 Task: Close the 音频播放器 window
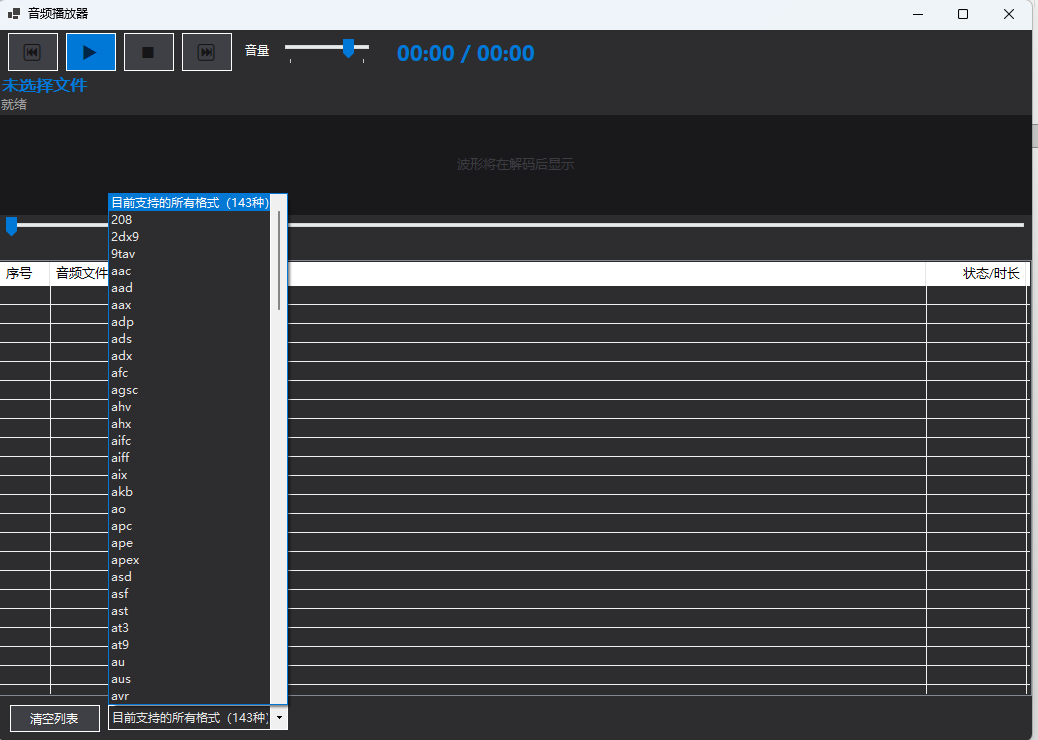tap(1009, 14)
